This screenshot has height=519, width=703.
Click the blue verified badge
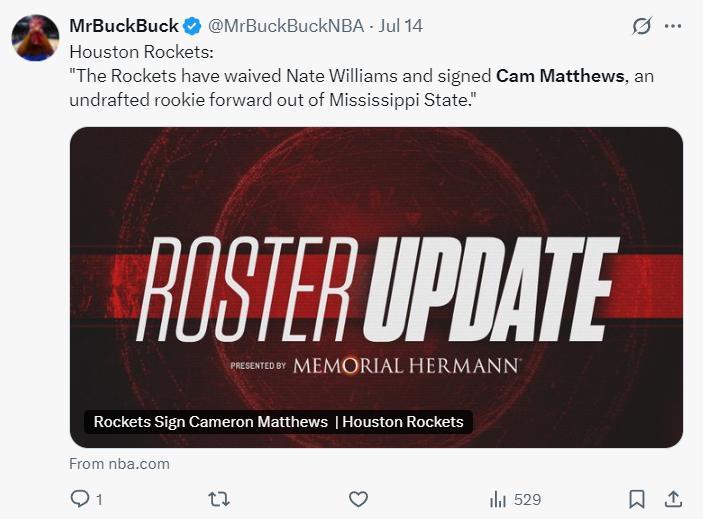click(x=192, y=26)
